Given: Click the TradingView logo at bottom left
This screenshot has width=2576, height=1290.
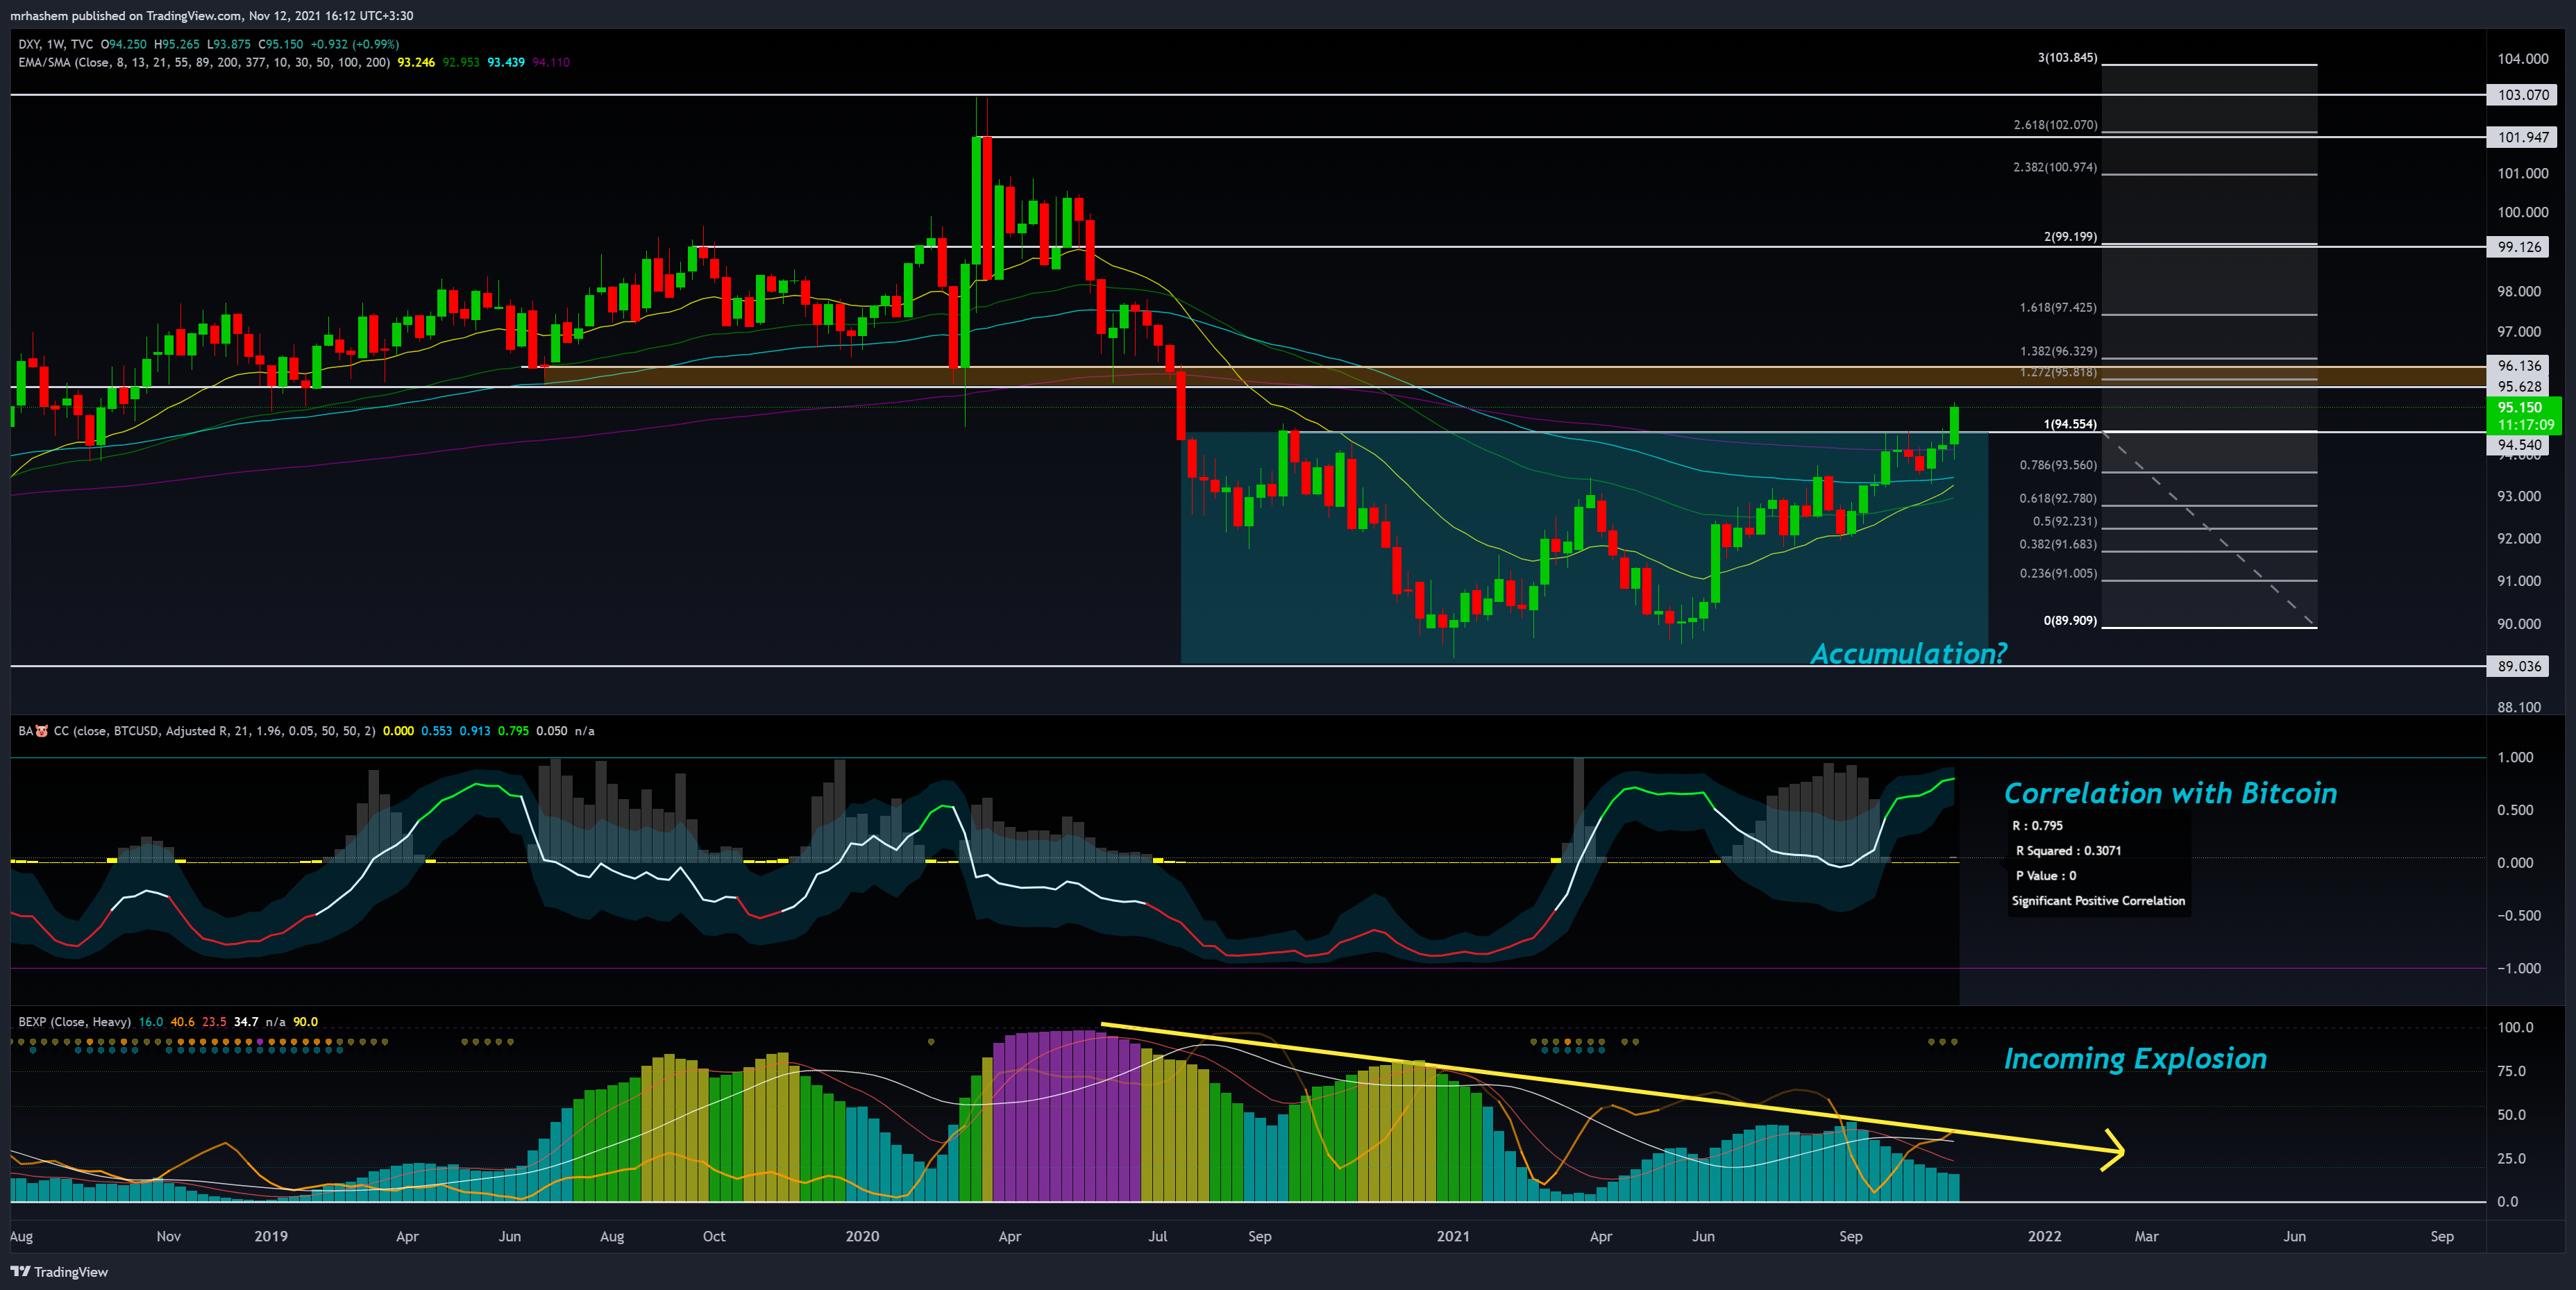Looking at the screenshot, I should pyautogui.click(x=59, y=1271).
